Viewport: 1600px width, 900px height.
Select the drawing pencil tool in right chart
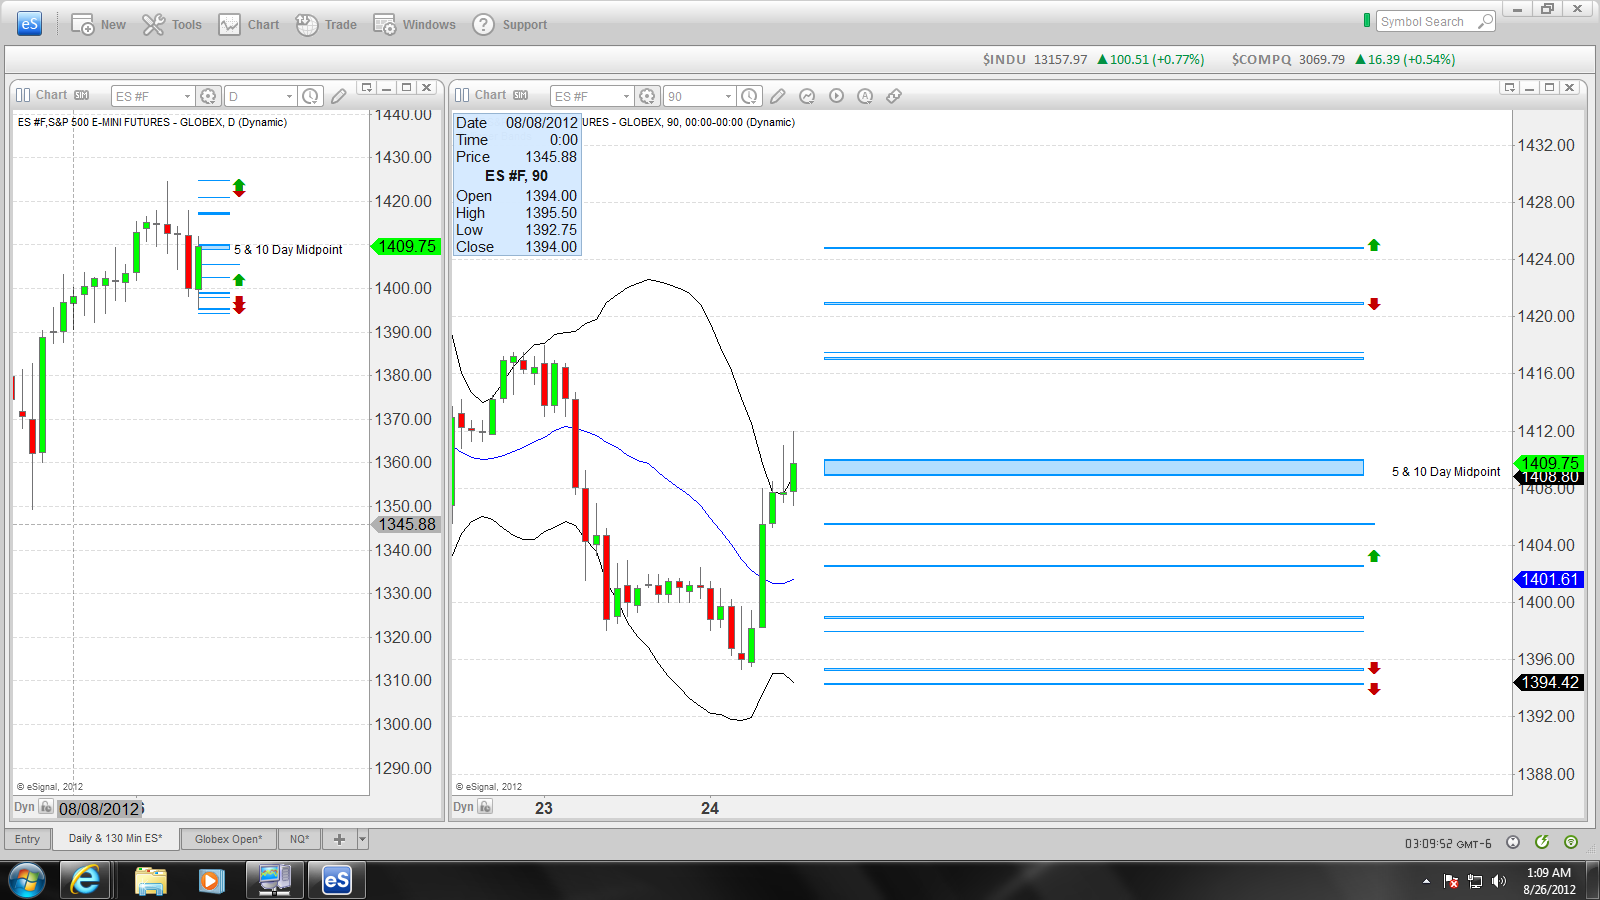pos(778,96)
